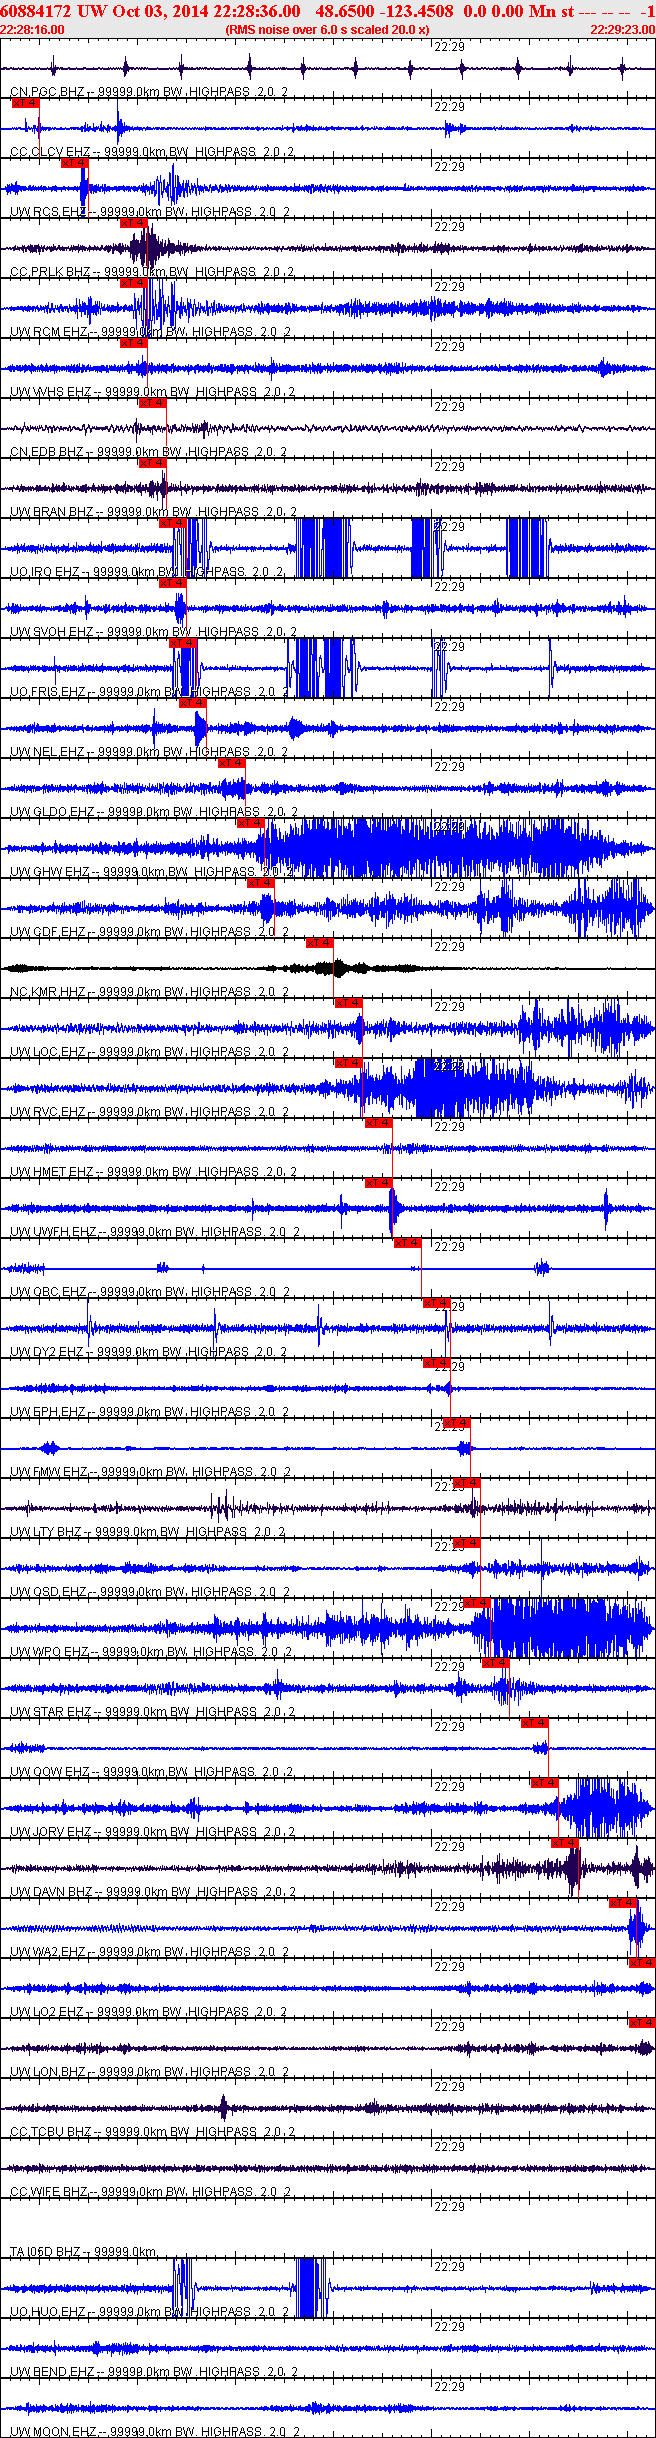This screenshot has width=656, height=2438.
Task: Click the start time 22:28:16.00 label
Action: click(32, 30)
